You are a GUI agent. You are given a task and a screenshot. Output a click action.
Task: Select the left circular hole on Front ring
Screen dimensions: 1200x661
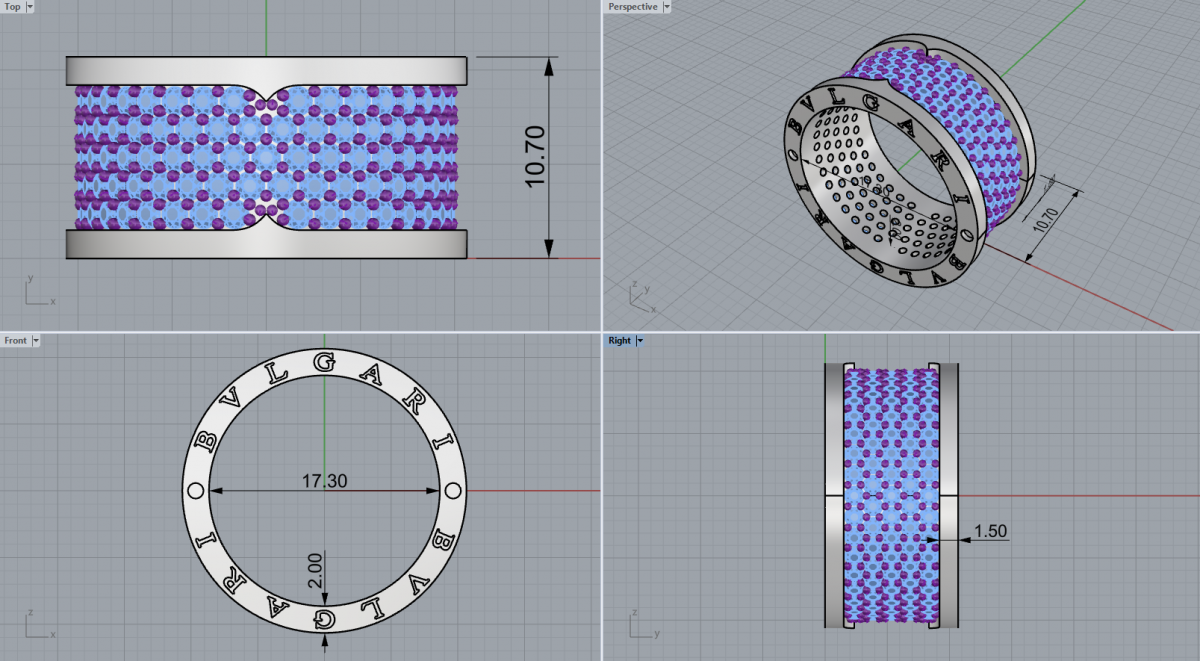point(196,491)
